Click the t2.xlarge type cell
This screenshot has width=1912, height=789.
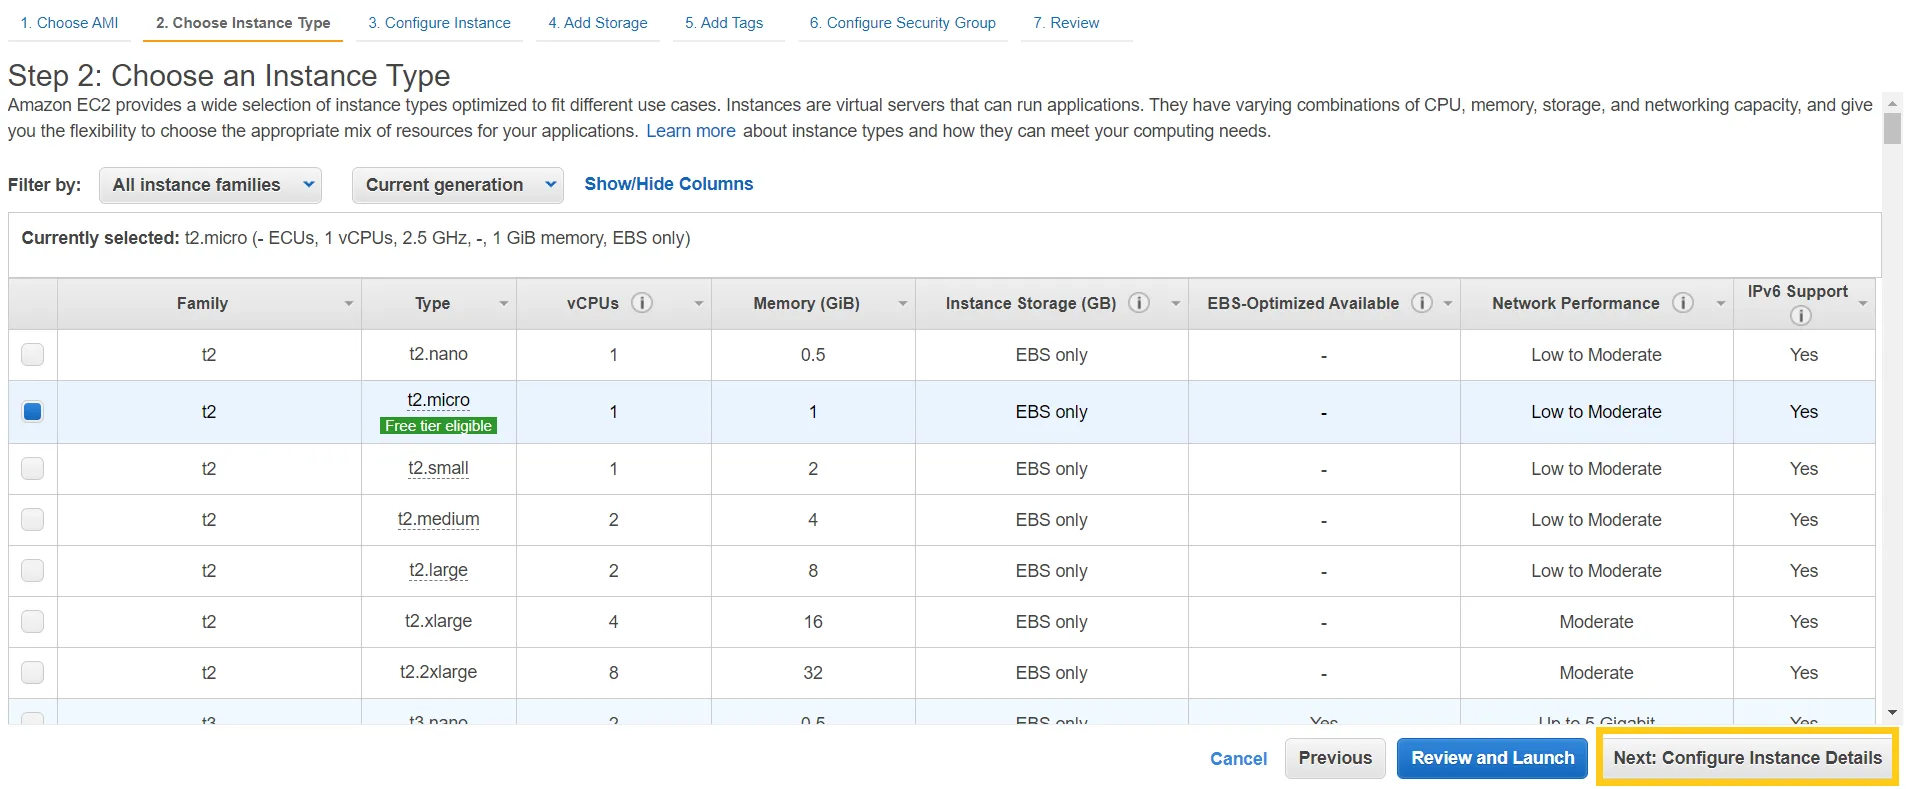(438, 621)
